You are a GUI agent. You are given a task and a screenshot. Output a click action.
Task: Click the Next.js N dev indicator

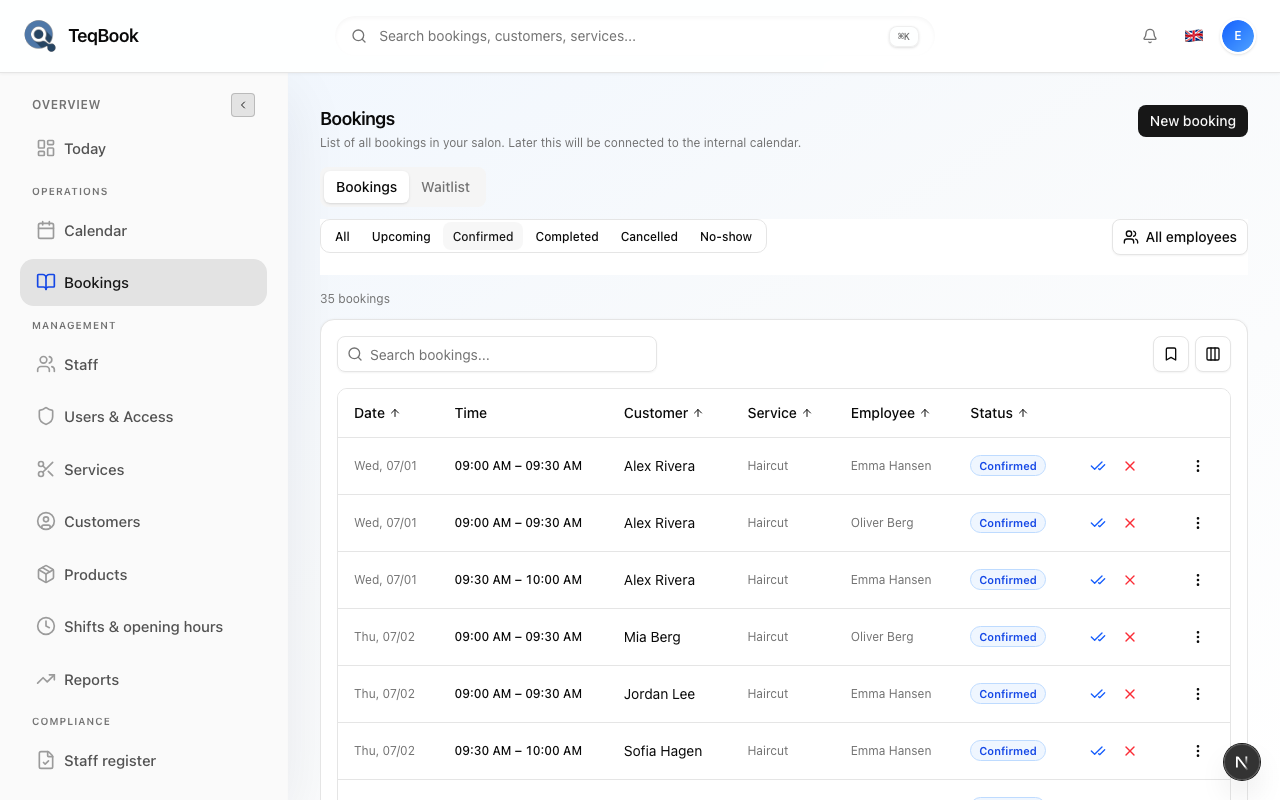[1241, 762]
